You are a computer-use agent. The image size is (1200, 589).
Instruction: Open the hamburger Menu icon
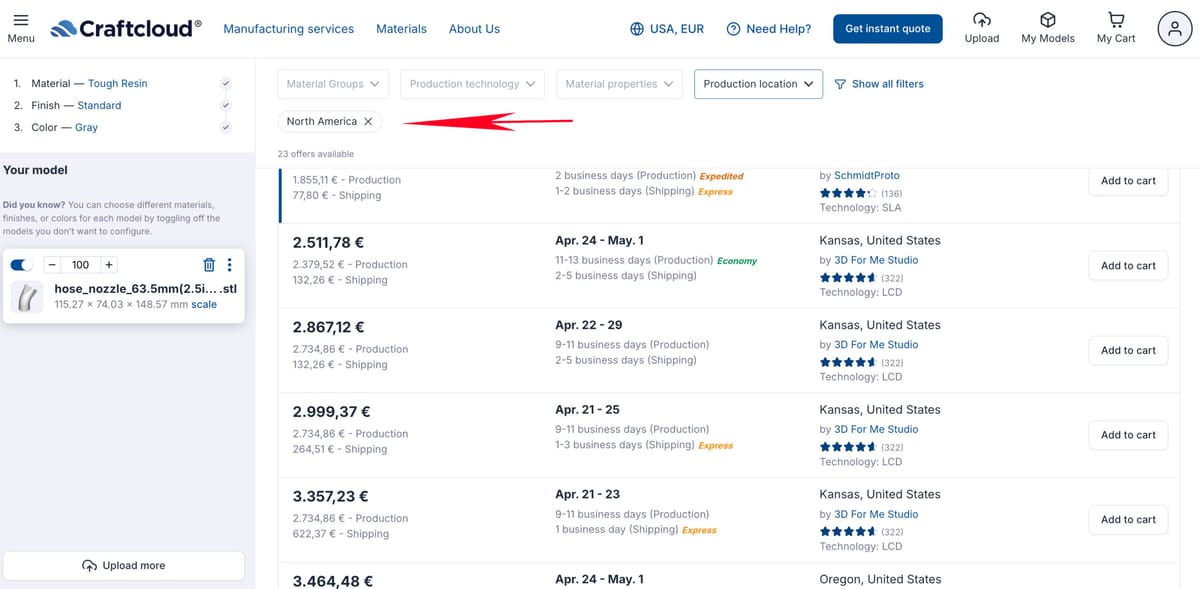coord(20,19)
